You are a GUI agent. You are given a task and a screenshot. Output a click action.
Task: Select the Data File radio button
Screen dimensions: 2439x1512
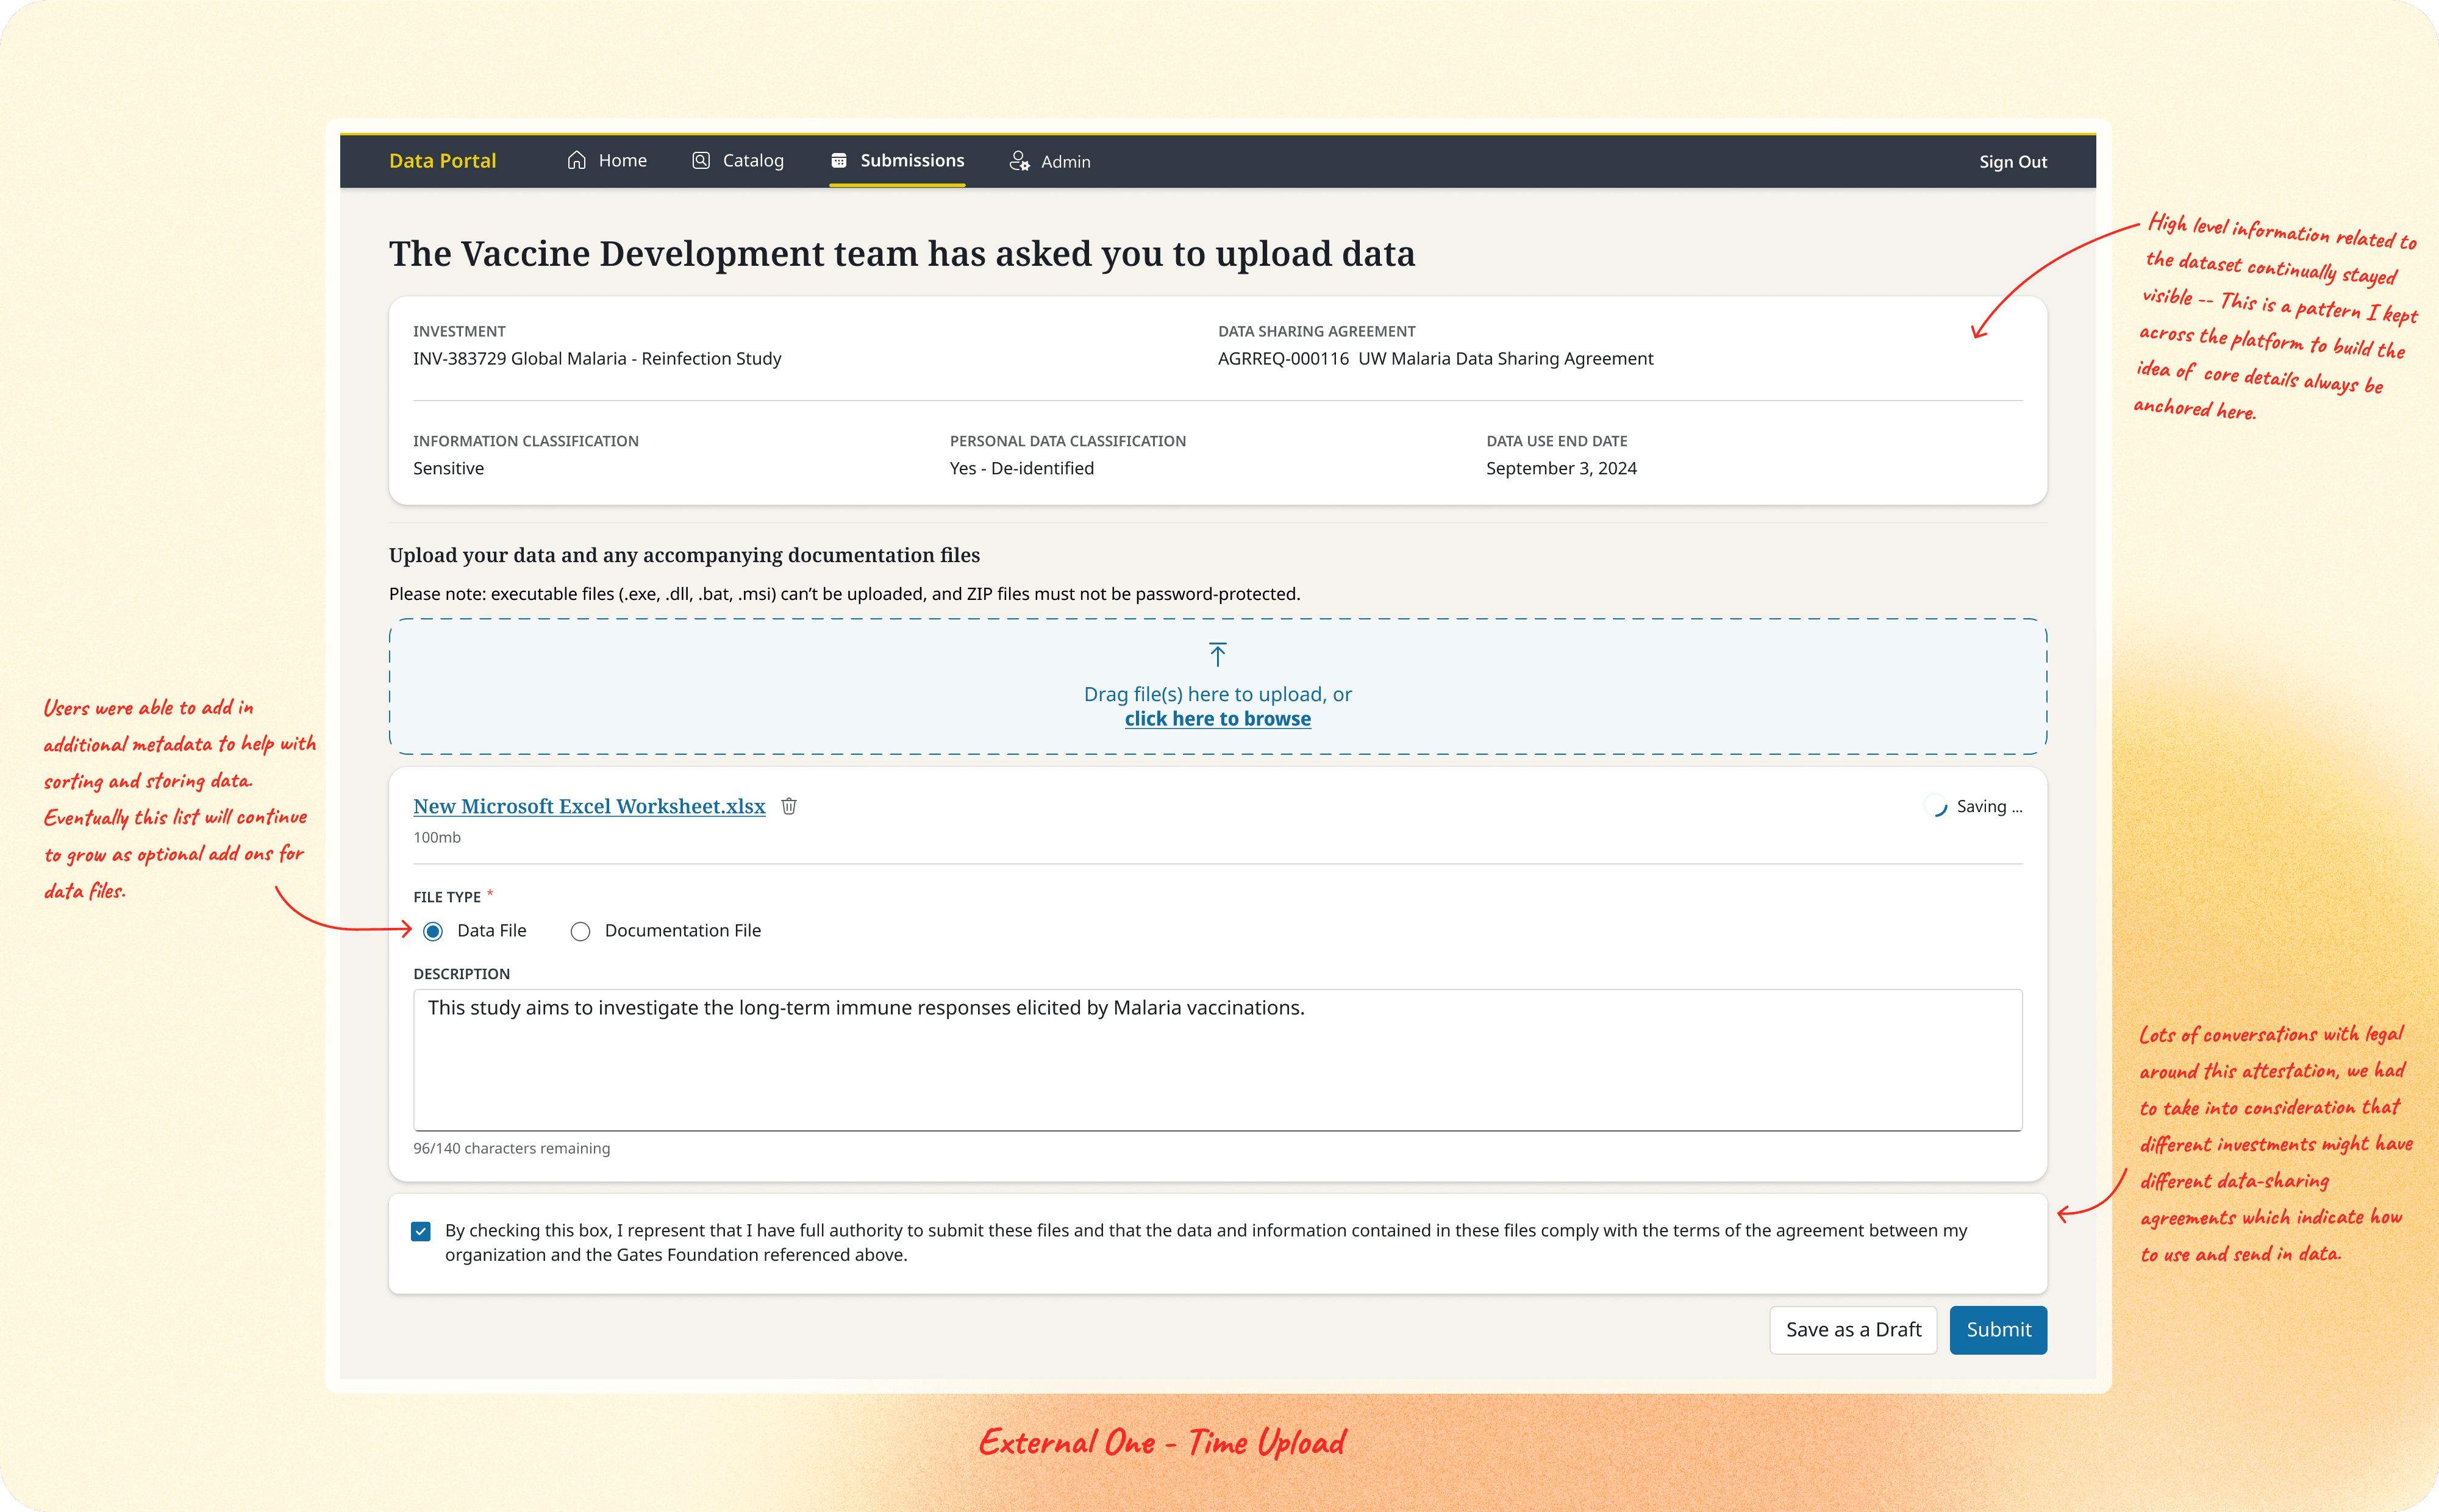(433, 931)
